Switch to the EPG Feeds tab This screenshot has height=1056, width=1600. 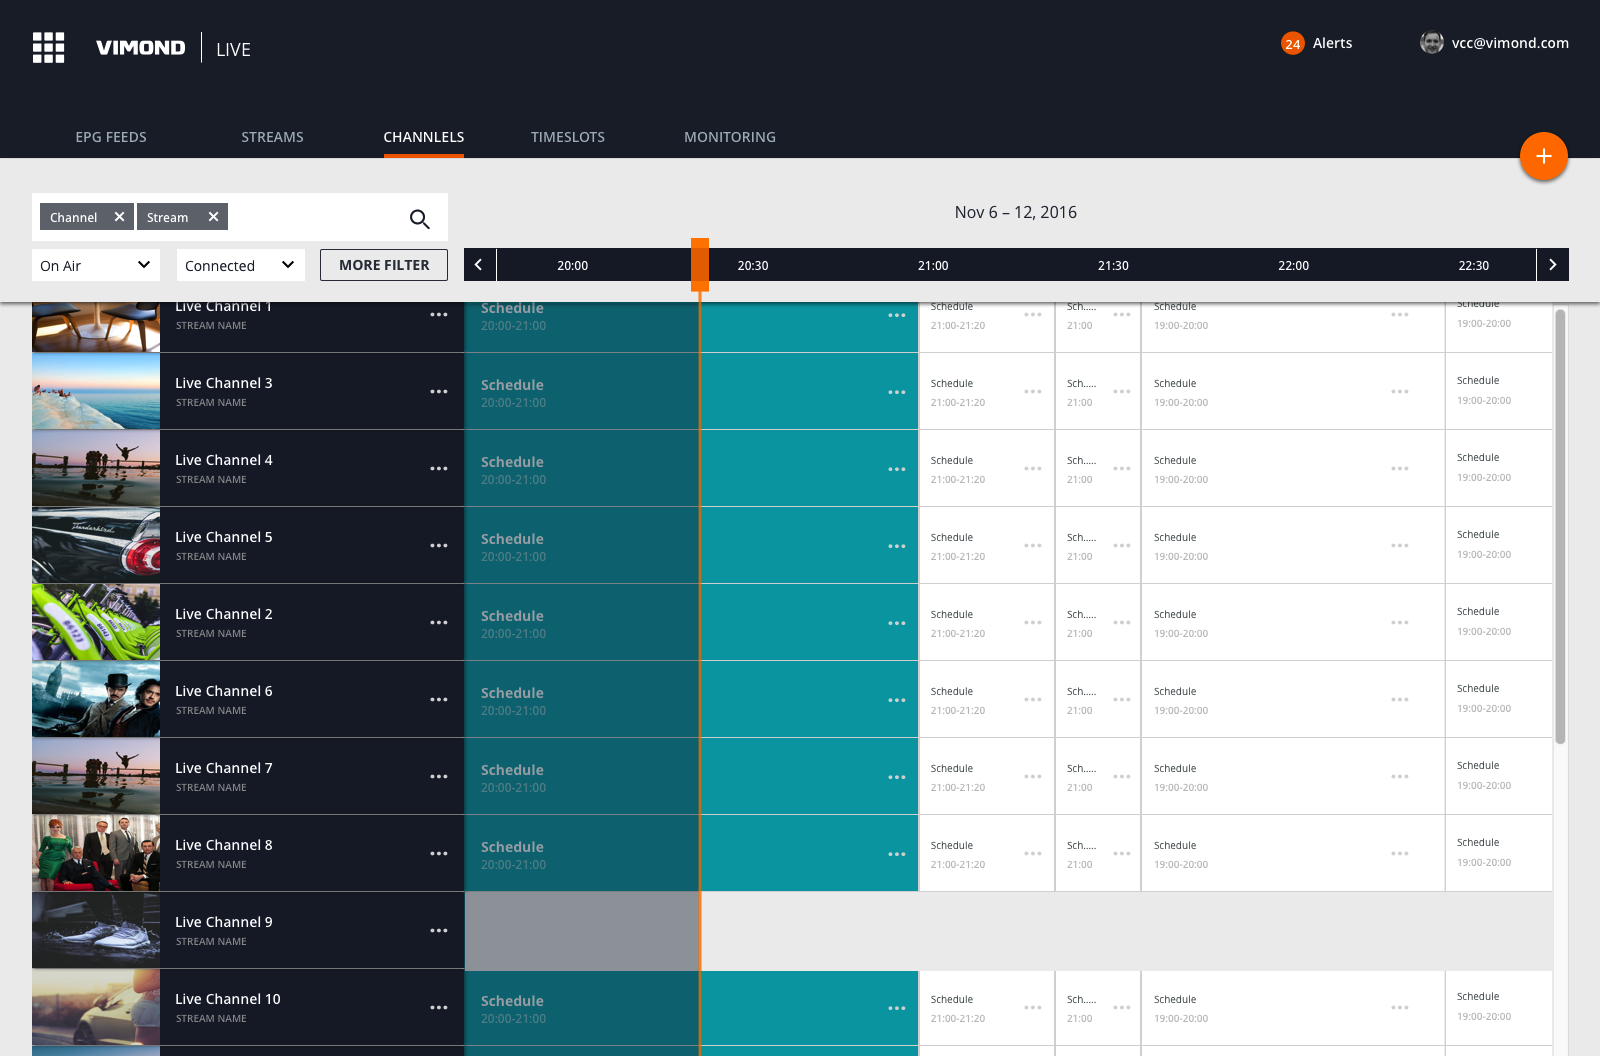point(111,137)
